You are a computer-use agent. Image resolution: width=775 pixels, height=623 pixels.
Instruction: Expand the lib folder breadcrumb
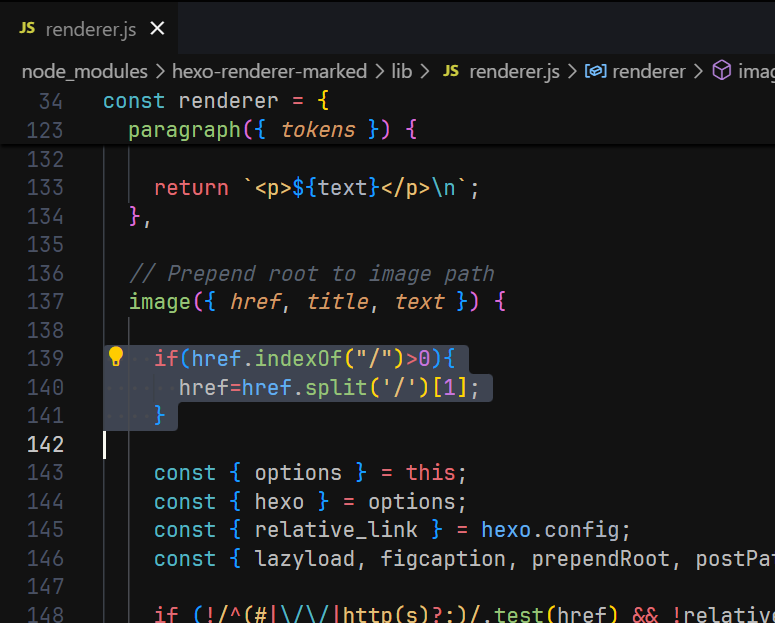[x=402, y=71]
